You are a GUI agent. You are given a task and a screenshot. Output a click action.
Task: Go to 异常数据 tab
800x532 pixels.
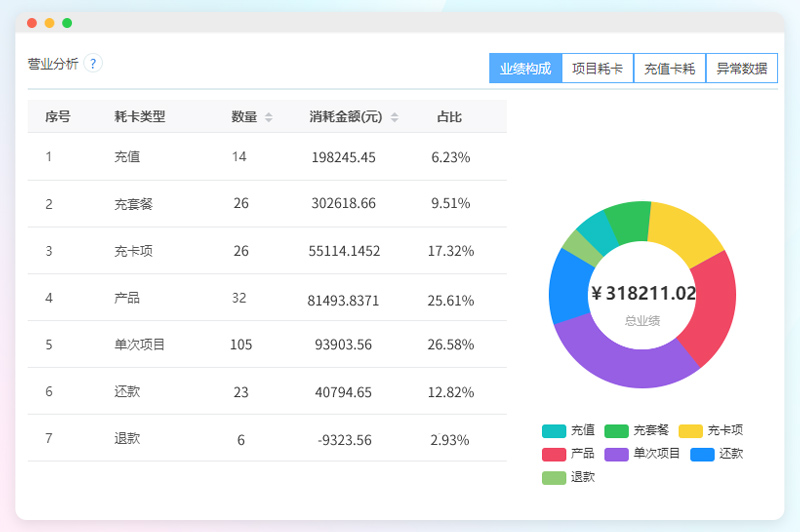pos(741,69)
